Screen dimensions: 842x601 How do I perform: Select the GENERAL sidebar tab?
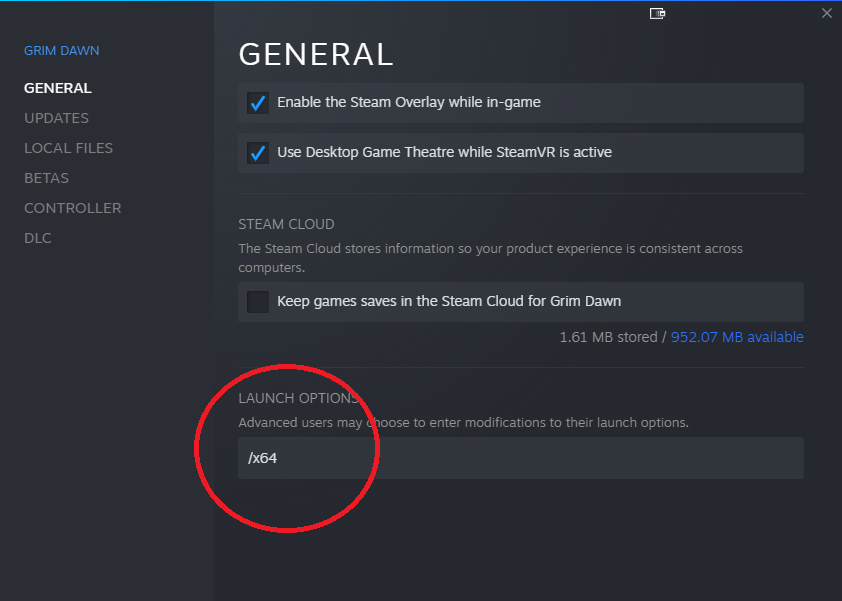[x=58, y=88]
